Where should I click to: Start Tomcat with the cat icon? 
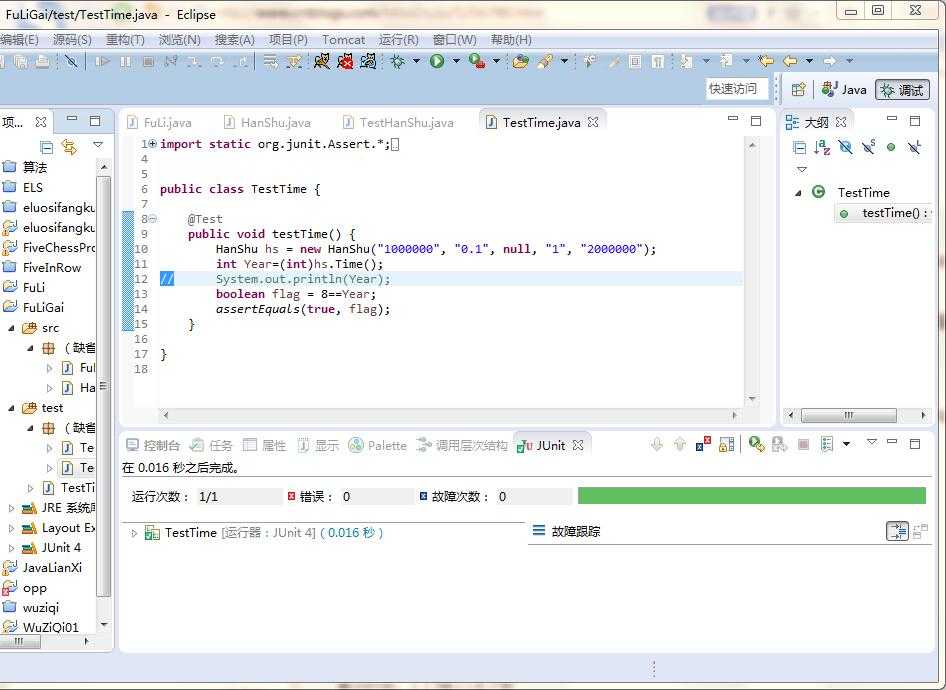pos(322,61)
